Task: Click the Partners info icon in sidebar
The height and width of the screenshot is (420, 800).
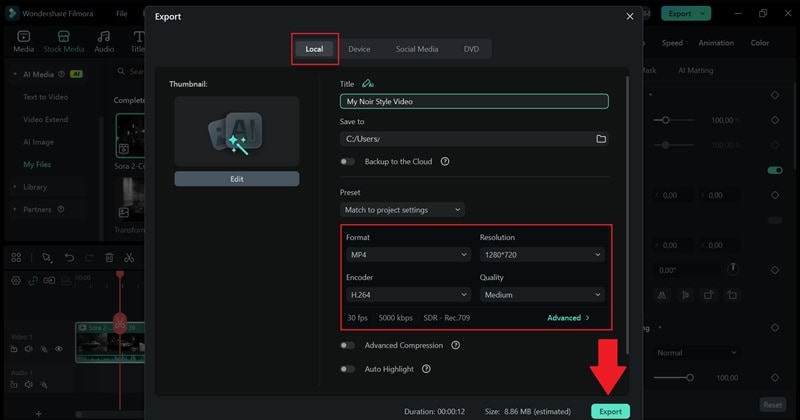Action: [x=61, y=209]
